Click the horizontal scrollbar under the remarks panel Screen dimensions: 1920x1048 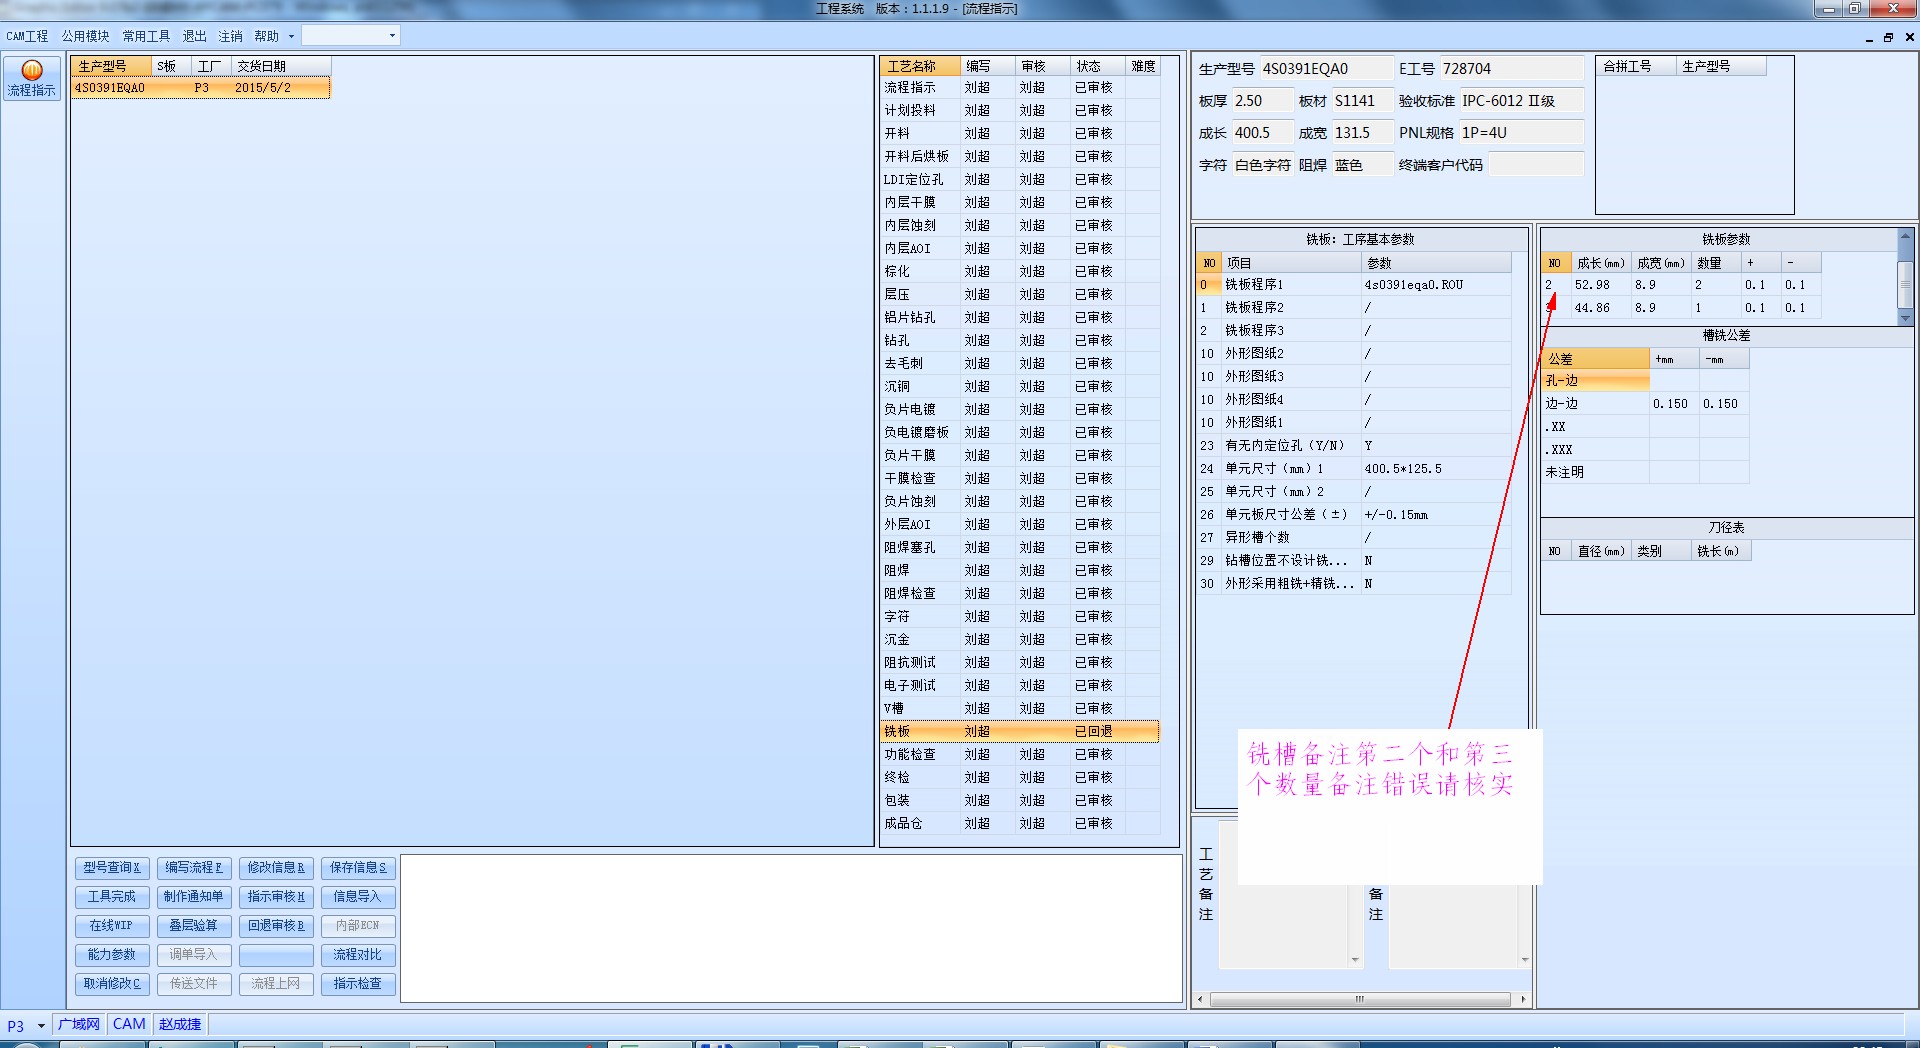1360,999
